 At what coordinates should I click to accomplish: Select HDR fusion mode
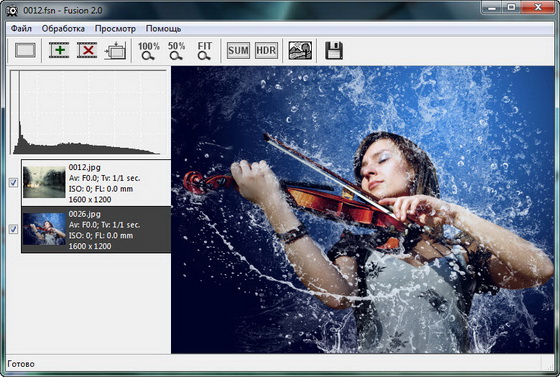click(266, 50)
